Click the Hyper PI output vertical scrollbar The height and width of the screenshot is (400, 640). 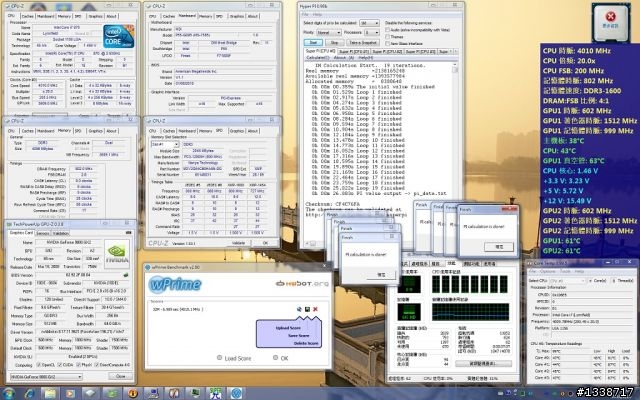pos(455,129)
